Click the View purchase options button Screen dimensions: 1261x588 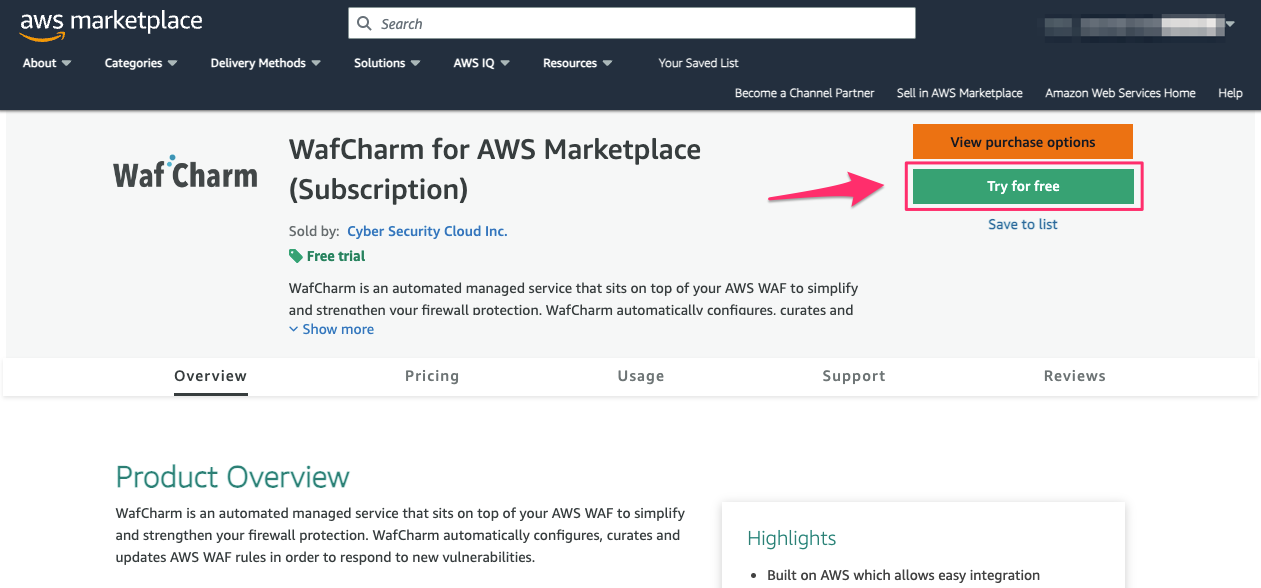tap(1022, 141)
